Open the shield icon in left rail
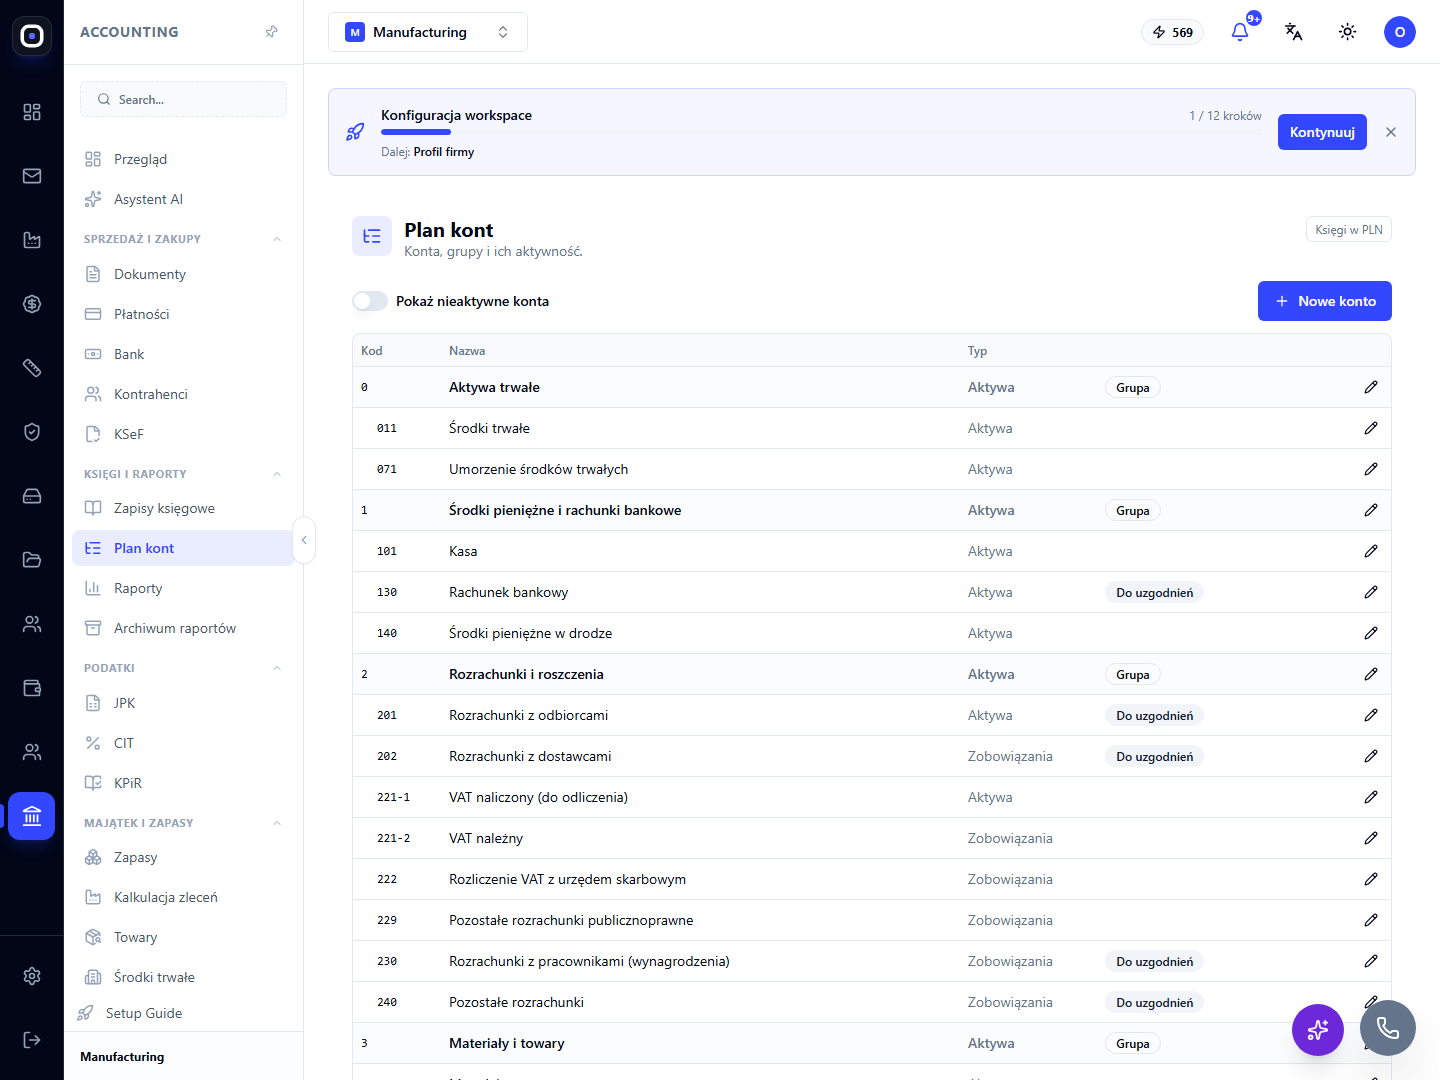1440x1080 pixels. [x=32, y=432]
